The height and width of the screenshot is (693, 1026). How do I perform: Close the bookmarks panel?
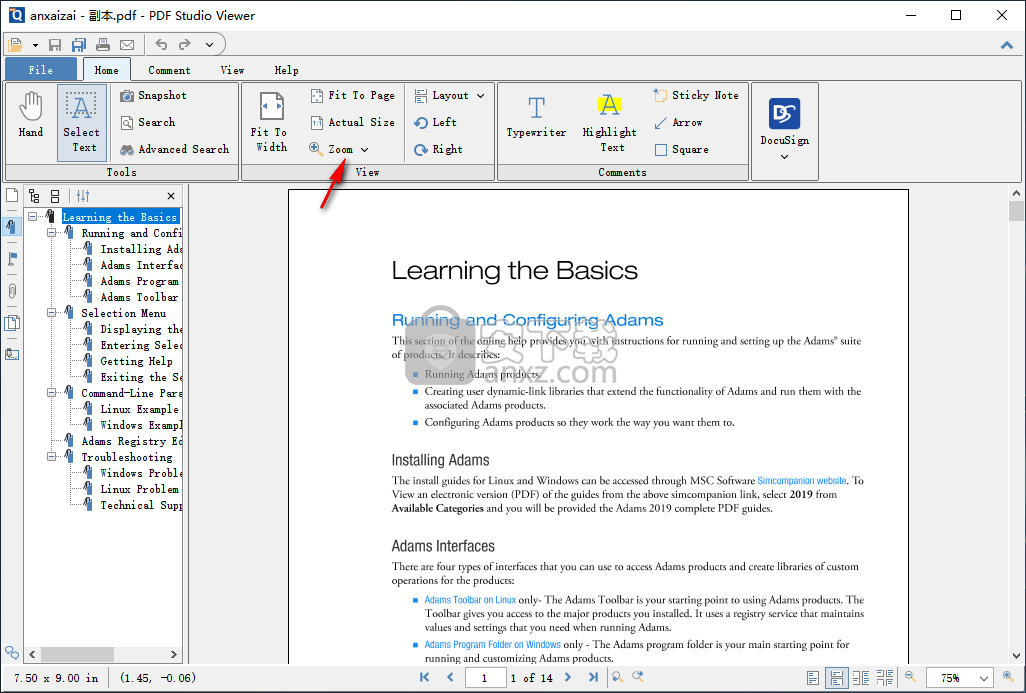171,196
